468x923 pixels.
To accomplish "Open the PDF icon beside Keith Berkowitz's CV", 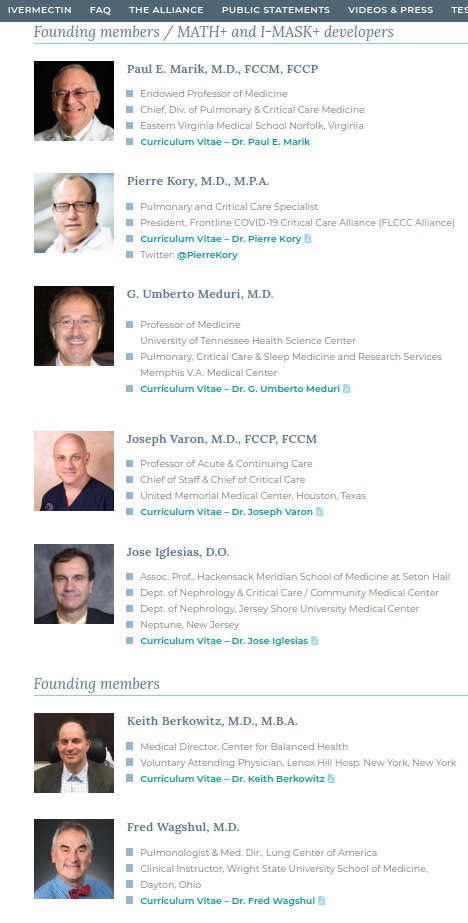I will pyautogui.click(x=331, y=779).
